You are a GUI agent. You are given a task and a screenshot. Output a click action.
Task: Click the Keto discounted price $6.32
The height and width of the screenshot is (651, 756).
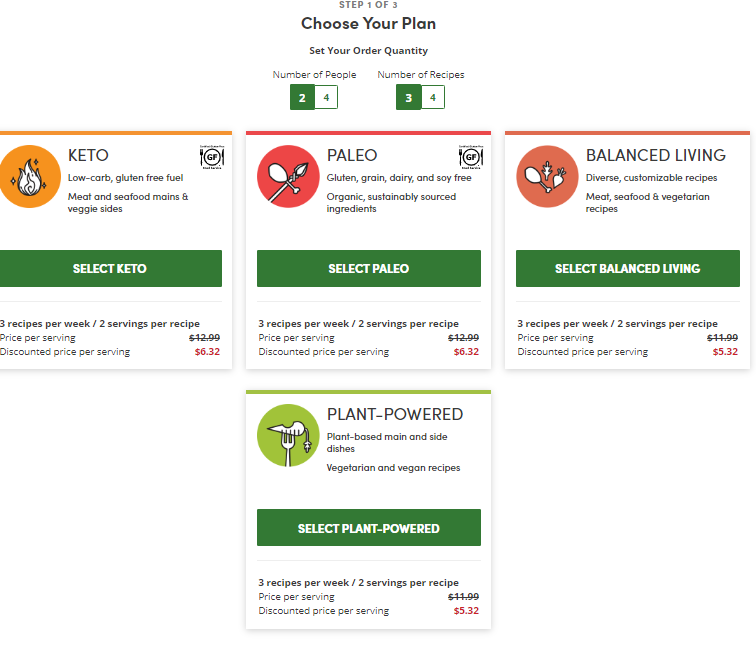pos(207,352)
